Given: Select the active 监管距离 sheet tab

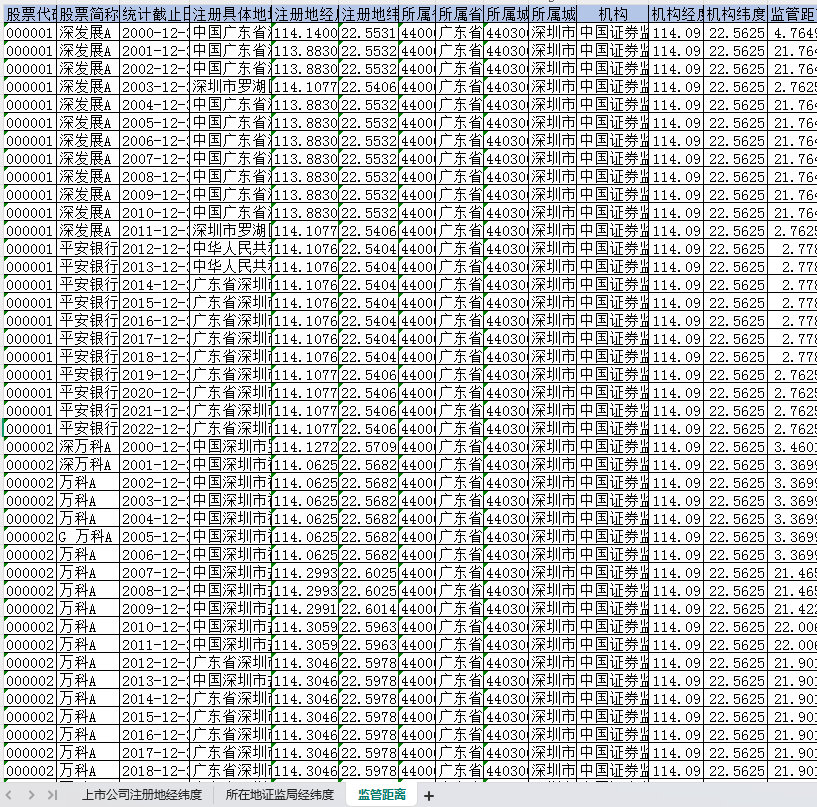Looking at the screenshot, I should tap(381, 795).
